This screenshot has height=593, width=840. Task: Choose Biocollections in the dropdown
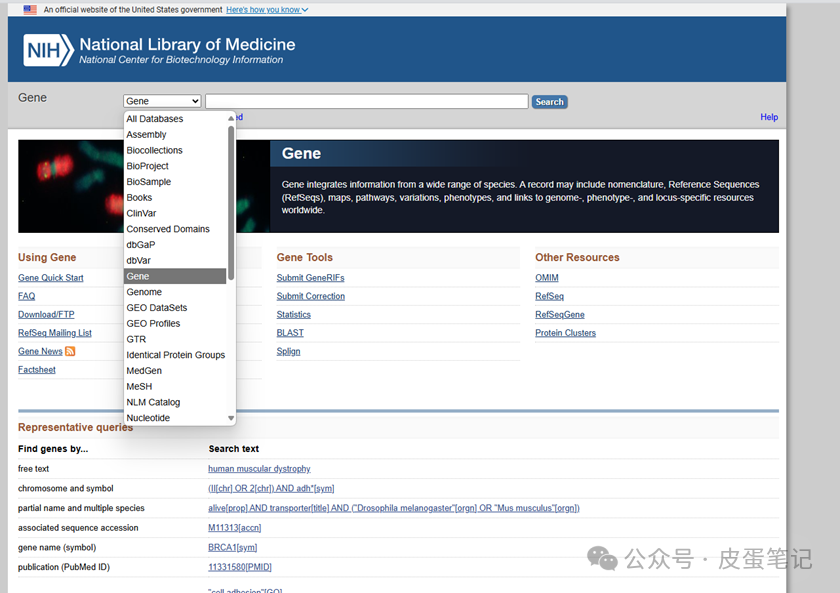(175, 151)
